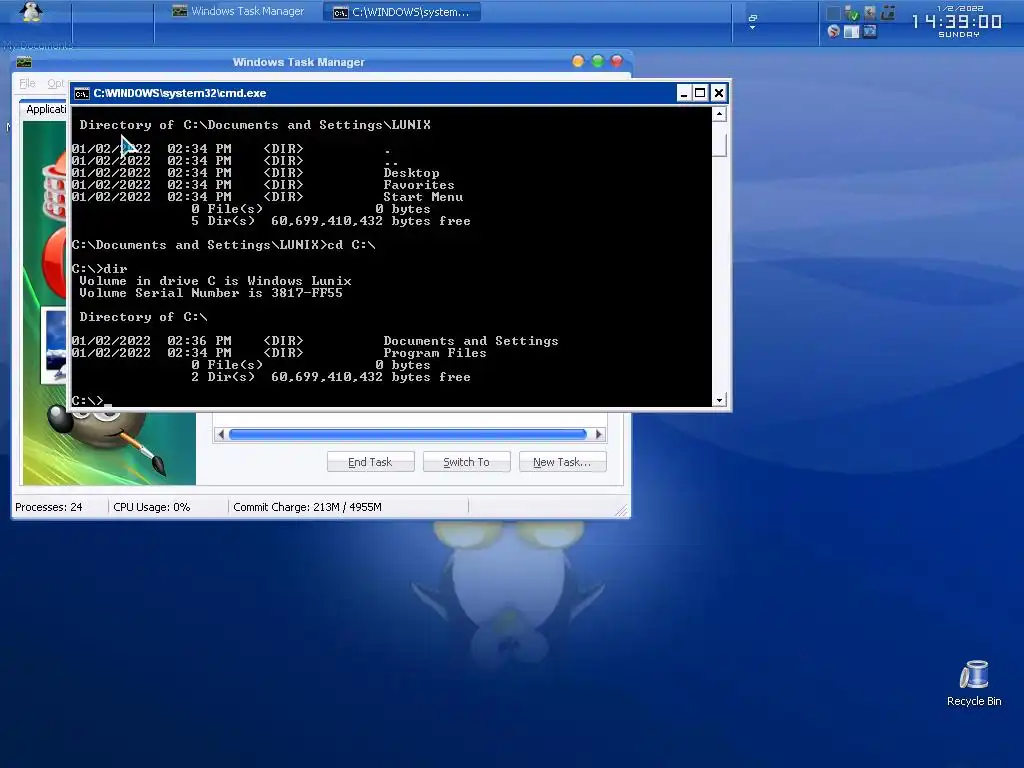Viewport: 1024px width, 768px height.
Task: Click Task Manager title bar graph icon
Action: click(x=24, y=62)
